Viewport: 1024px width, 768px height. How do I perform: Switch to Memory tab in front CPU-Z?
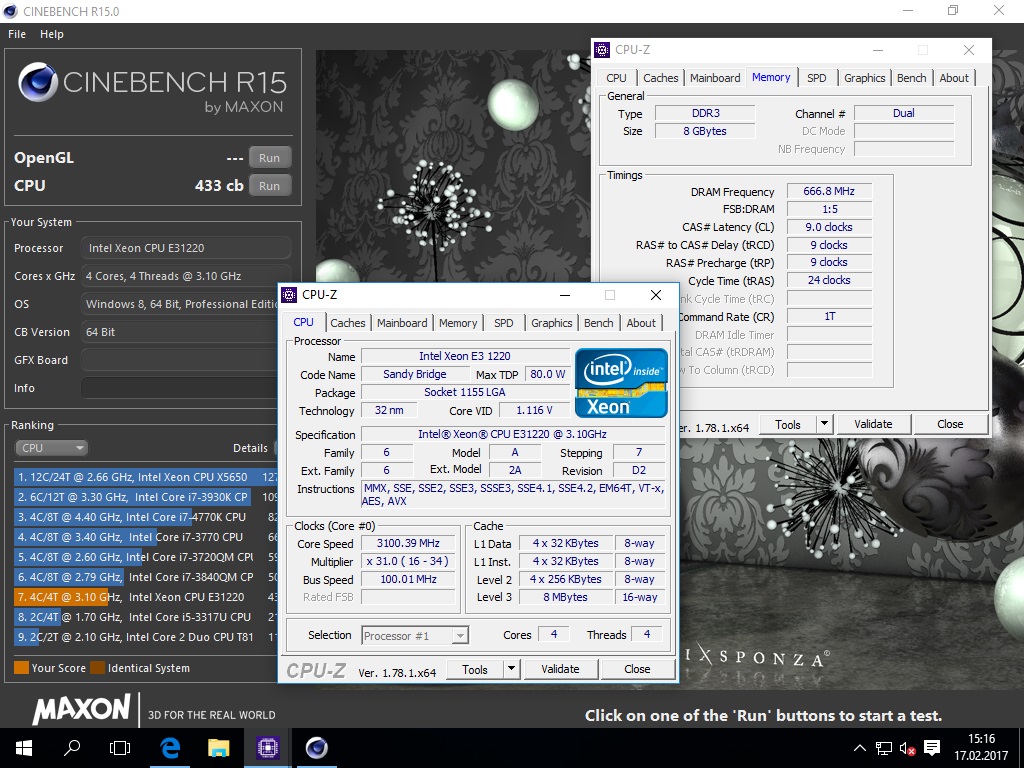click(458, 323)
